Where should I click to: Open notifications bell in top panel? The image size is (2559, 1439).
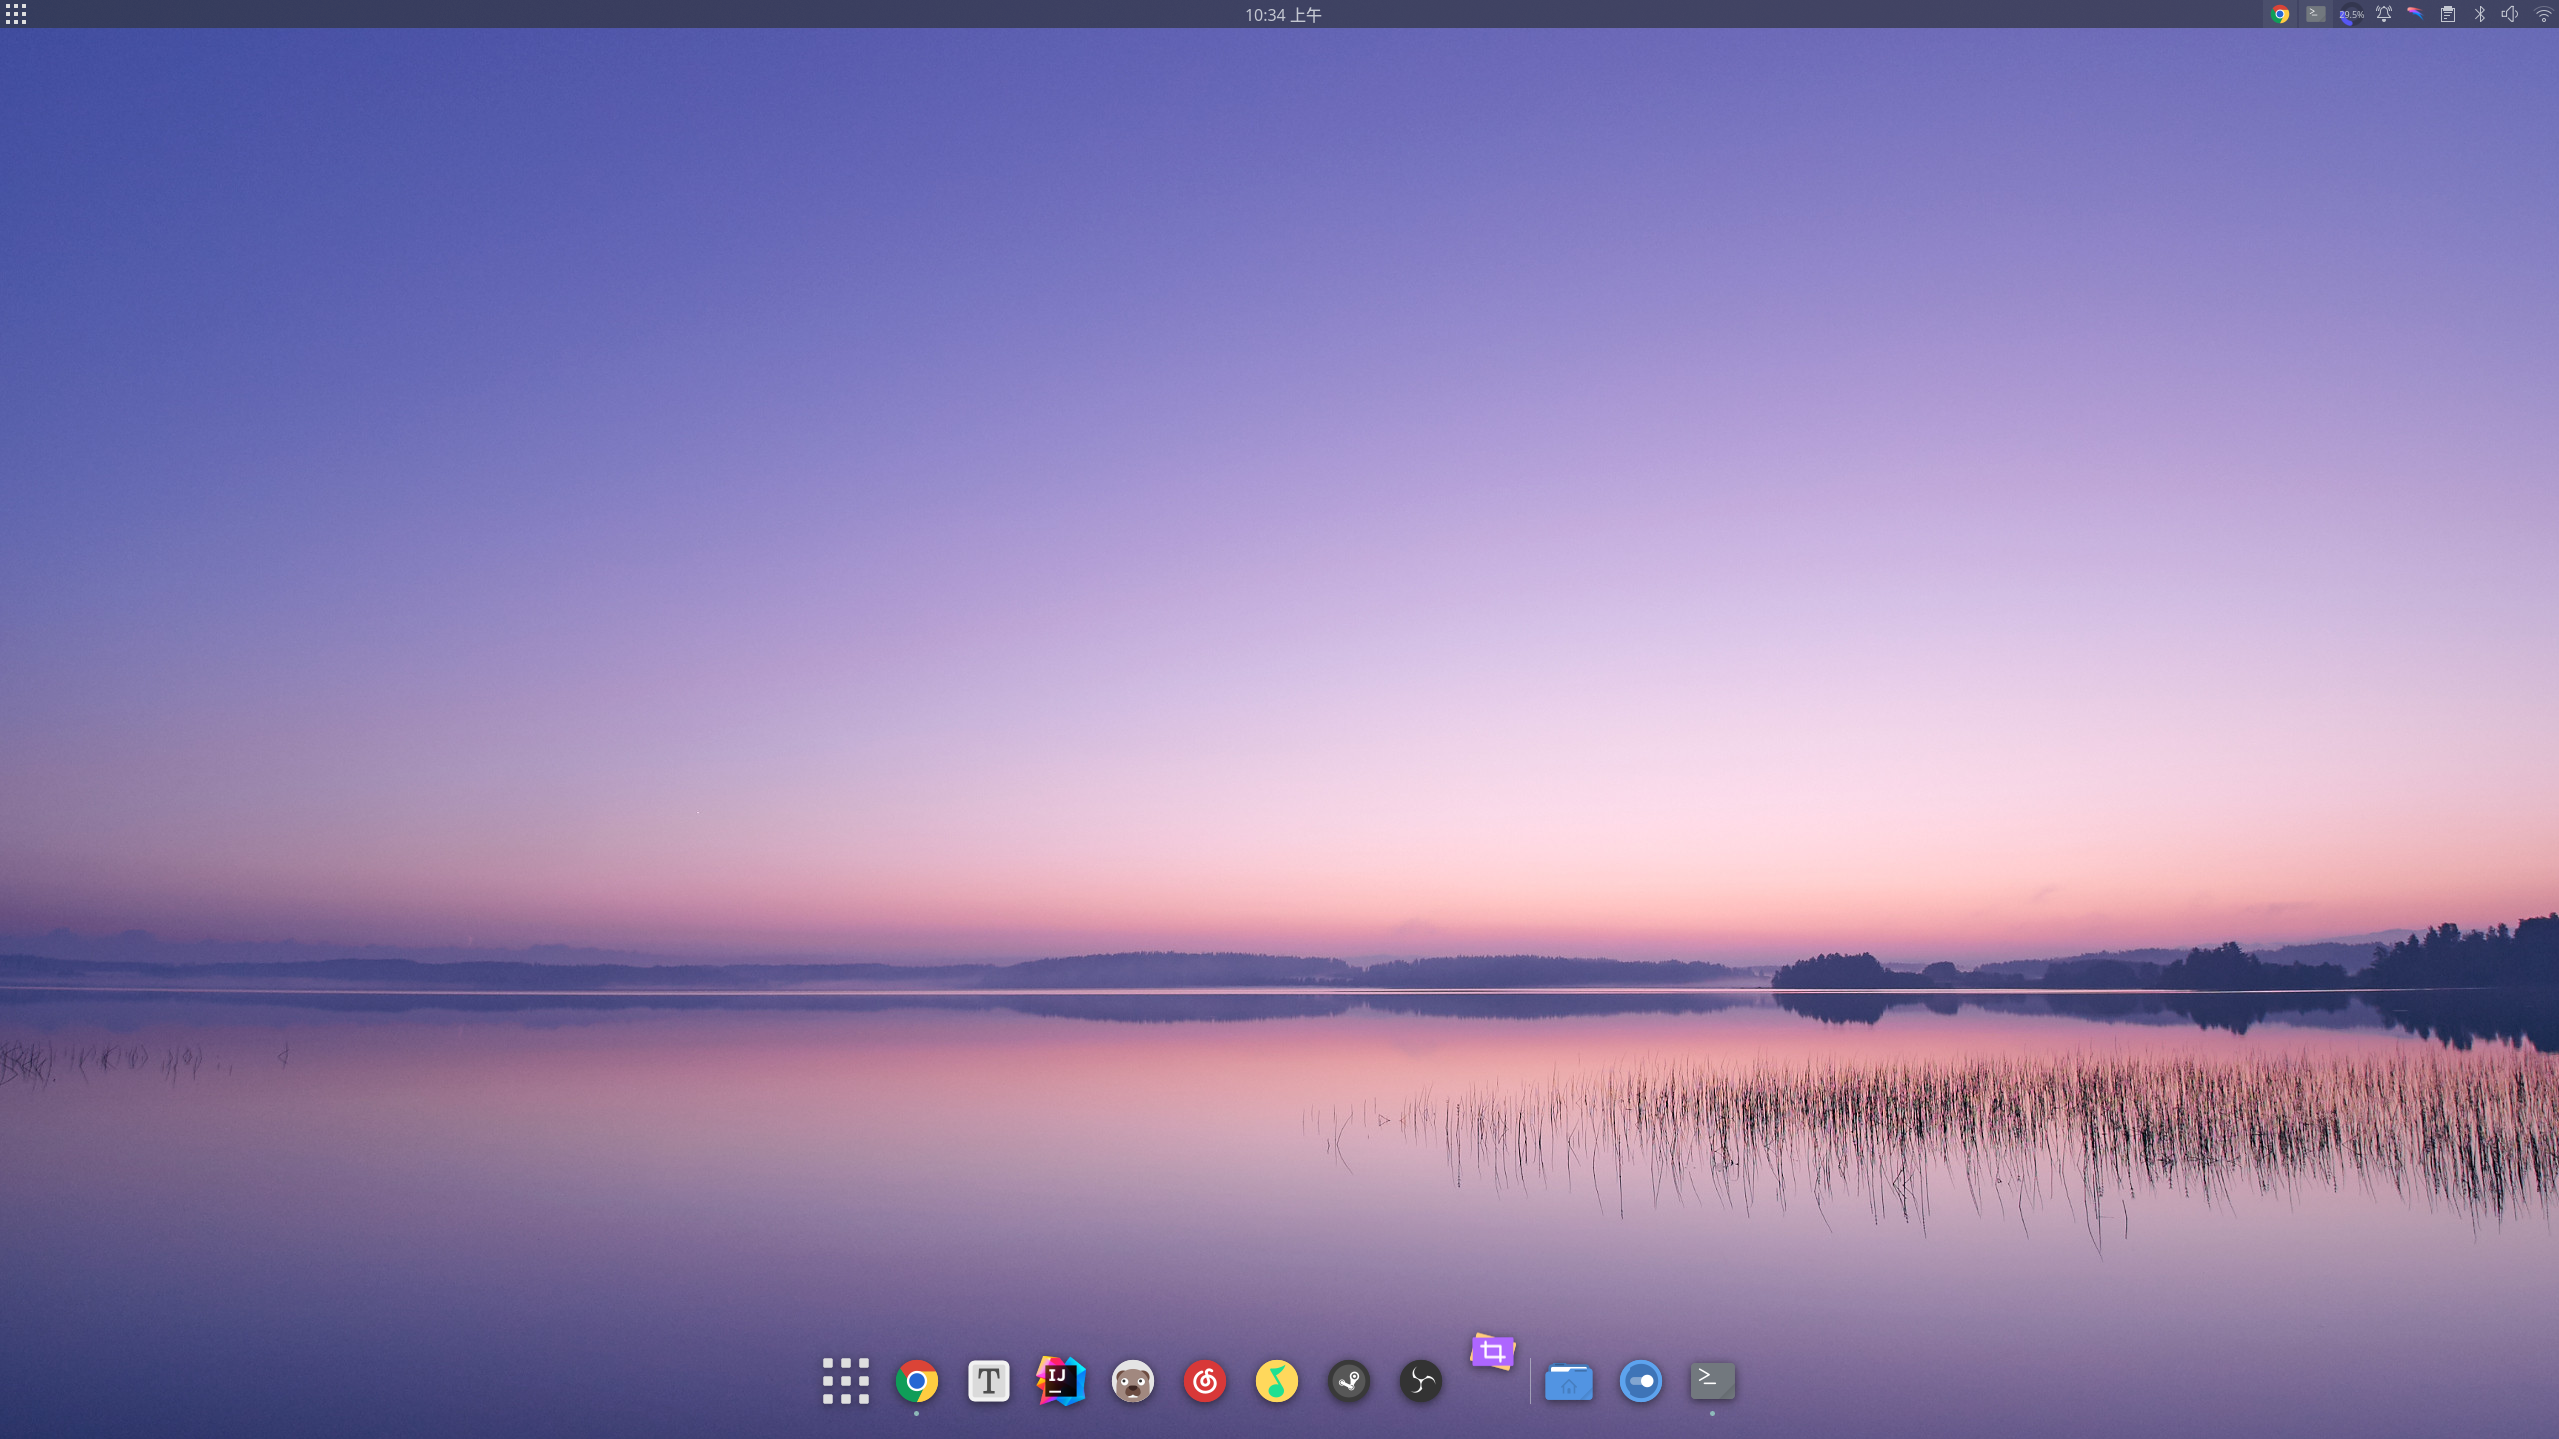2383,14
